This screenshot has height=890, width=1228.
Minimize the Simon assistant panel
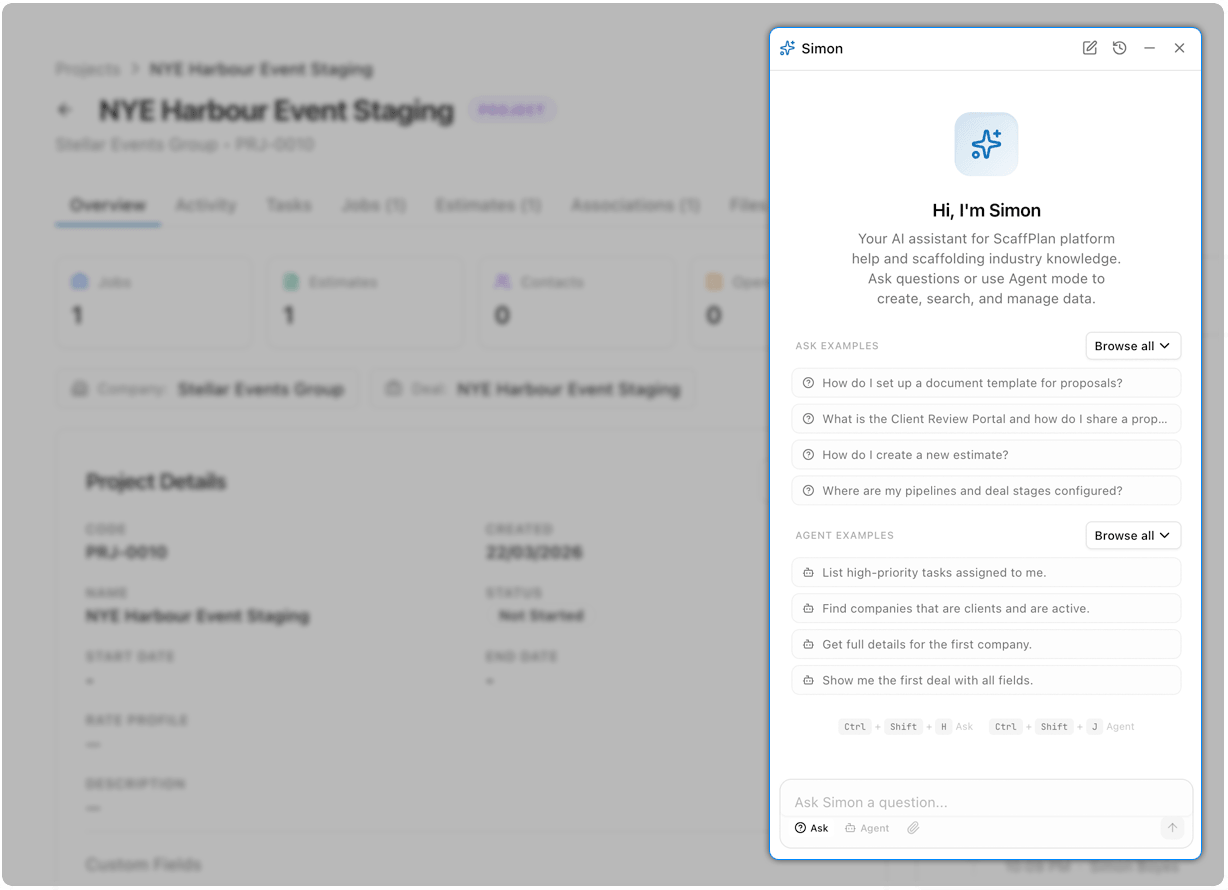[1149, 47]
